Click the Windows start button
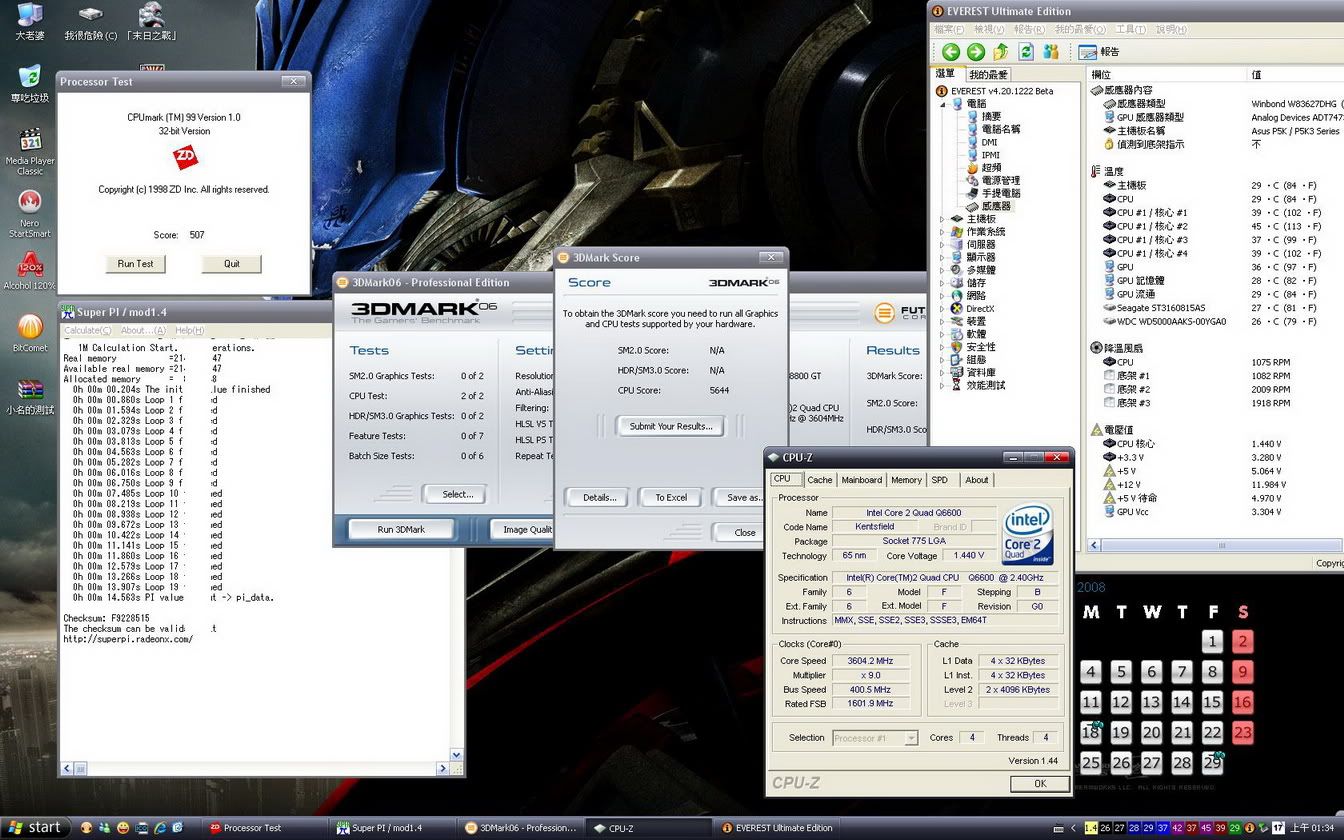This screenshot has height=840, width=1344. click(35, 827)
